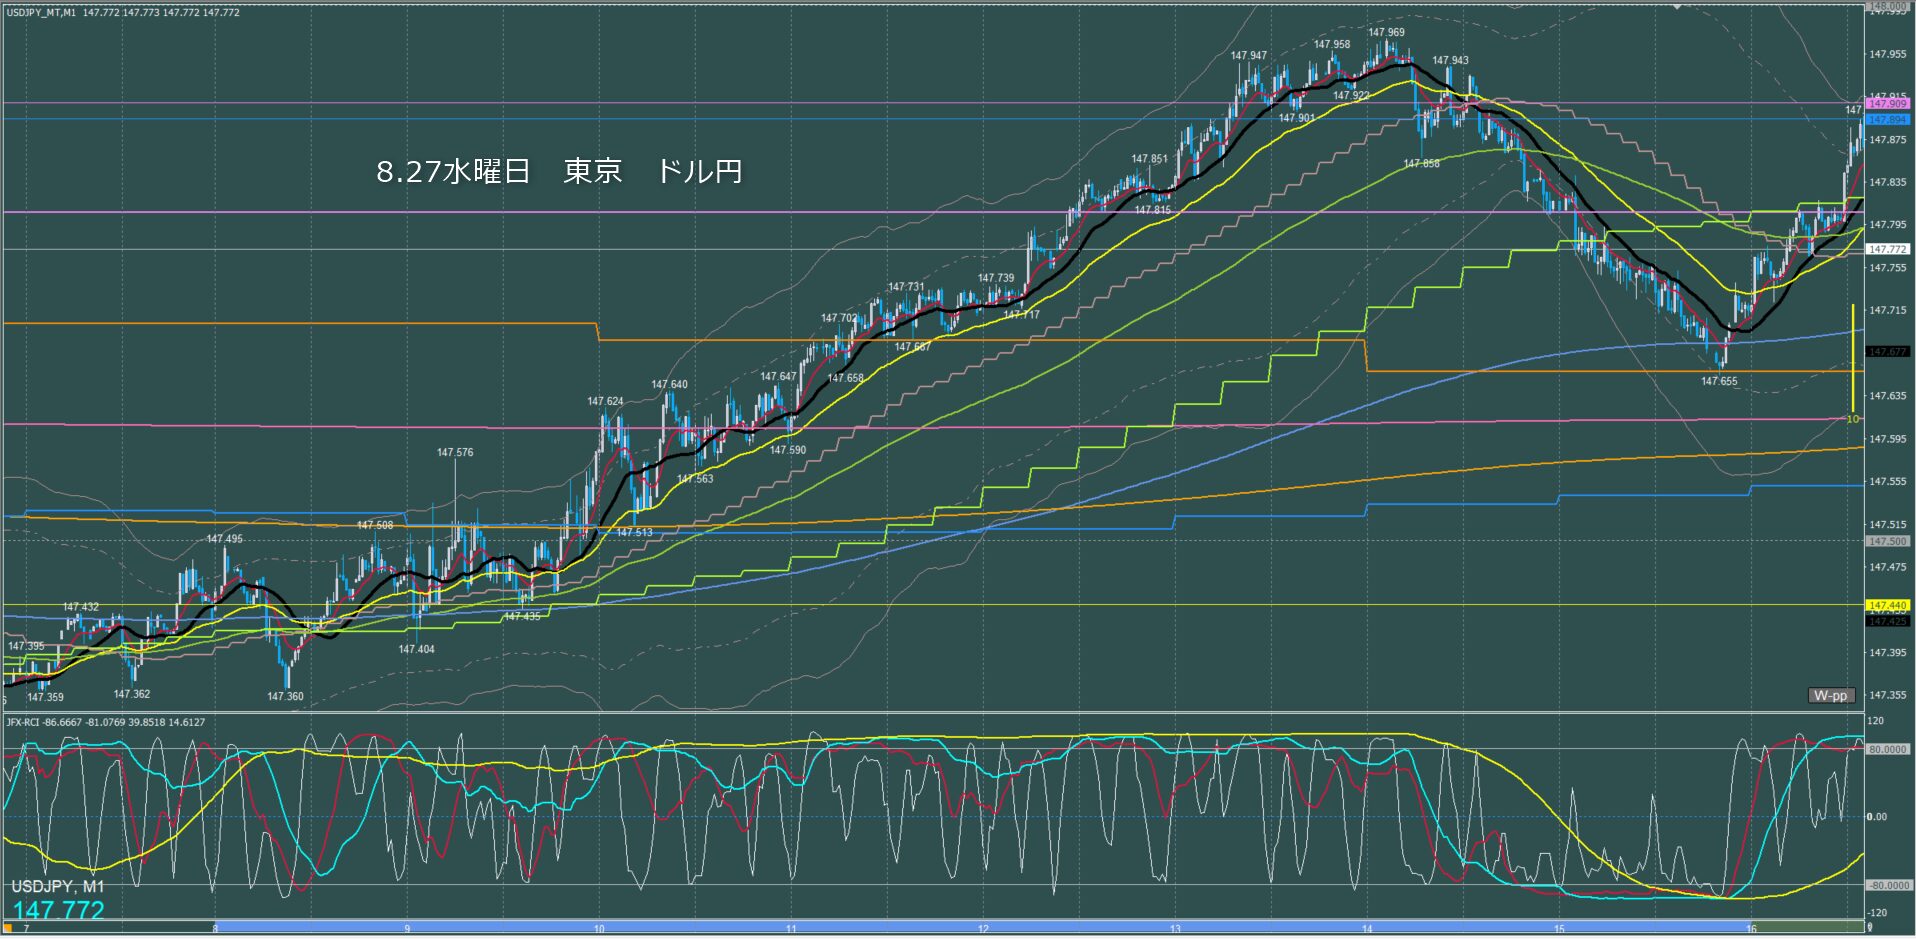Select the yellow 147.440 price level tag

[1887, 605]
